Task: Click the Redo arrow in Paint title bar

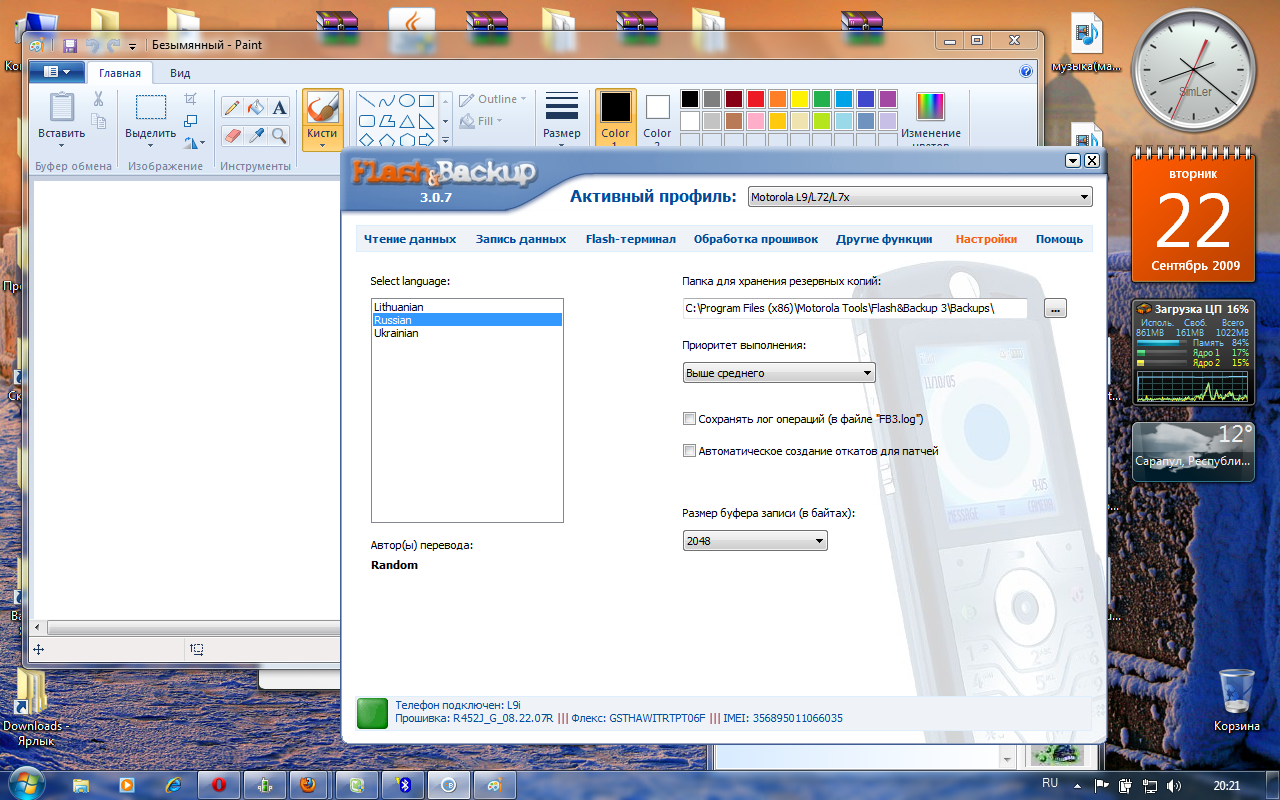Action: point(113,45)
